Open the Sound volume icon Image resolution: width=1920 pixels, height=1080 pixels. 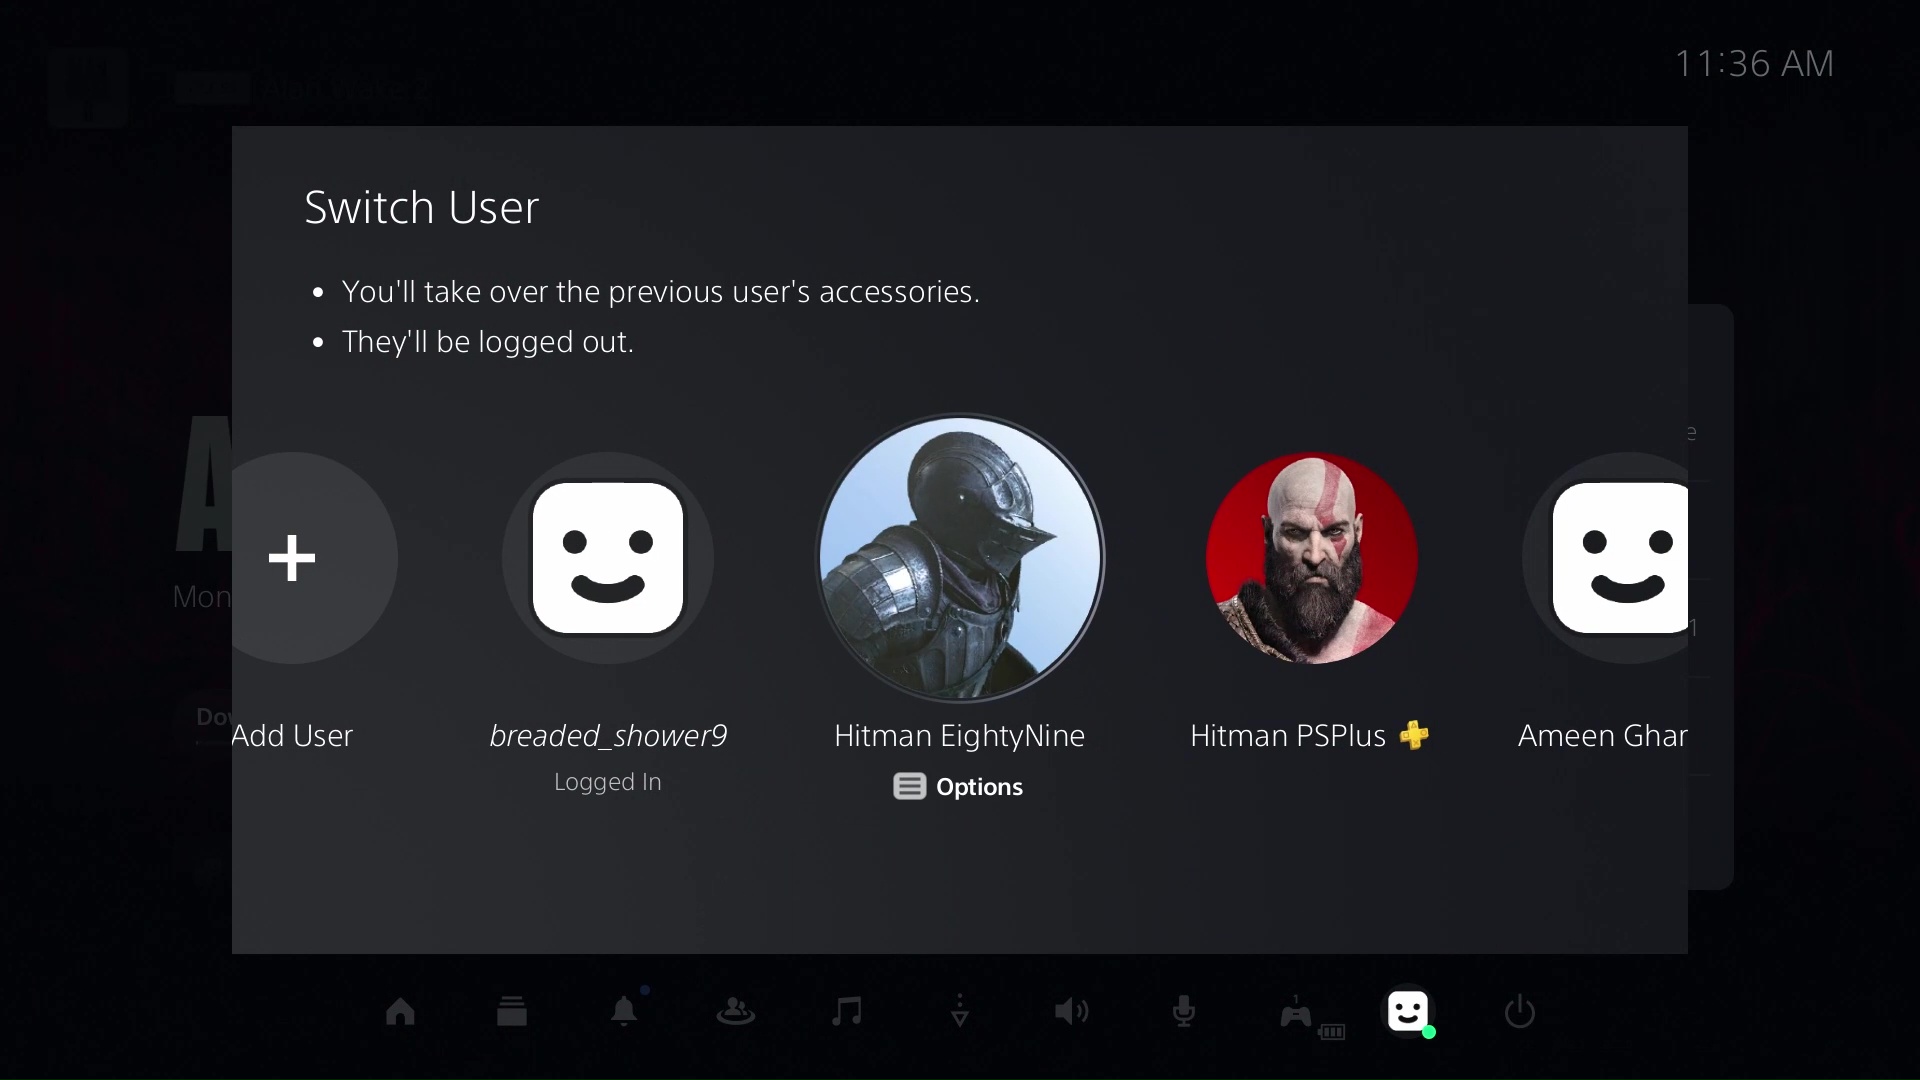[1069, 1012]
